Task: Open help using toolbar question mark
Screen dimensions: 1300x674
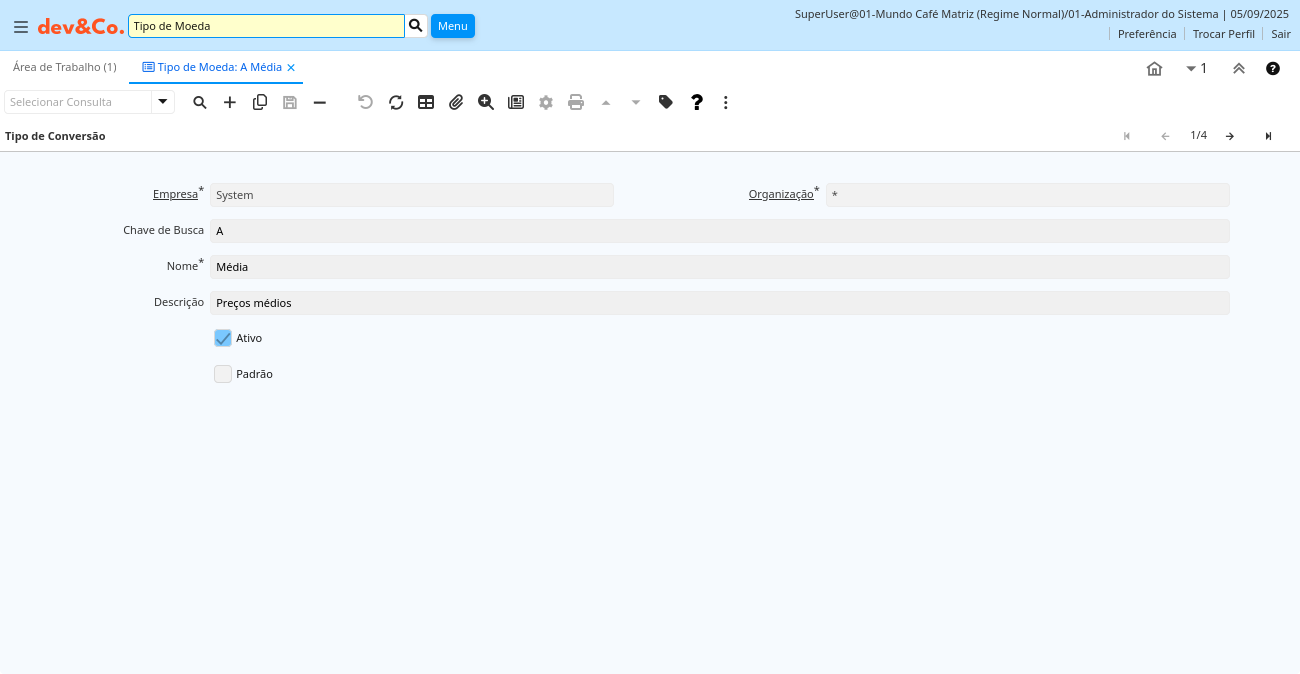Action: tap(697, 102)
